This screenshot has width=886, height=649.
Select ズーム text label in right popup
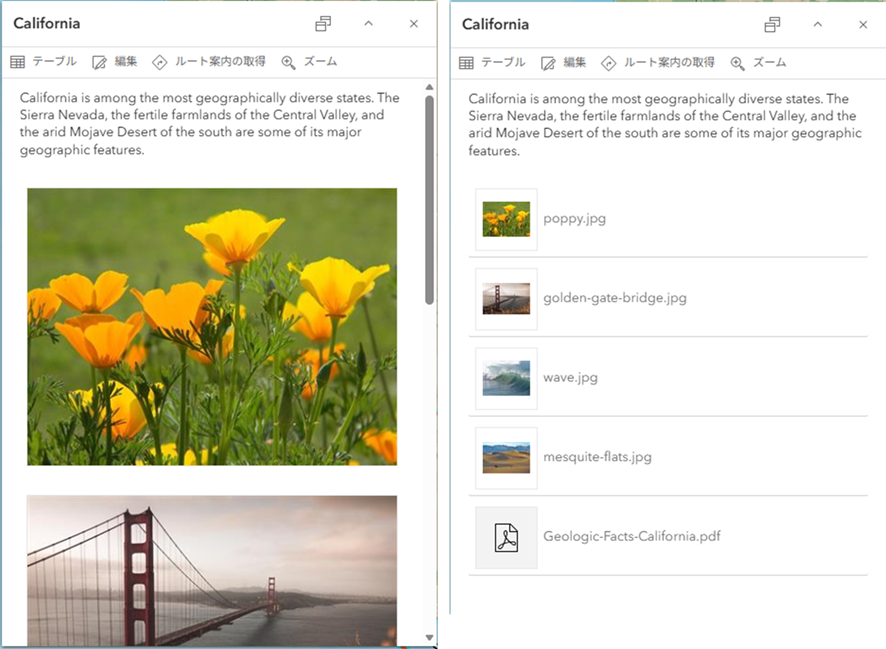[769, 63]
